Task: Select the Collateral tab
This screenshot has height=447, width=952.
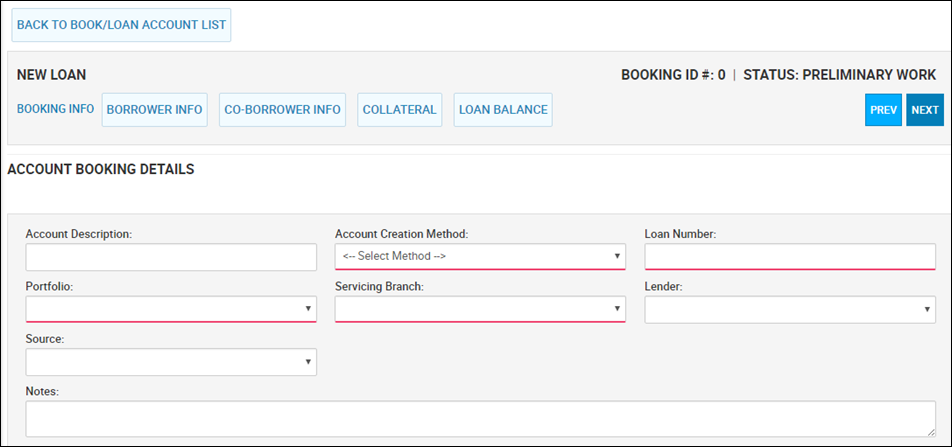Action: [400, 110]
